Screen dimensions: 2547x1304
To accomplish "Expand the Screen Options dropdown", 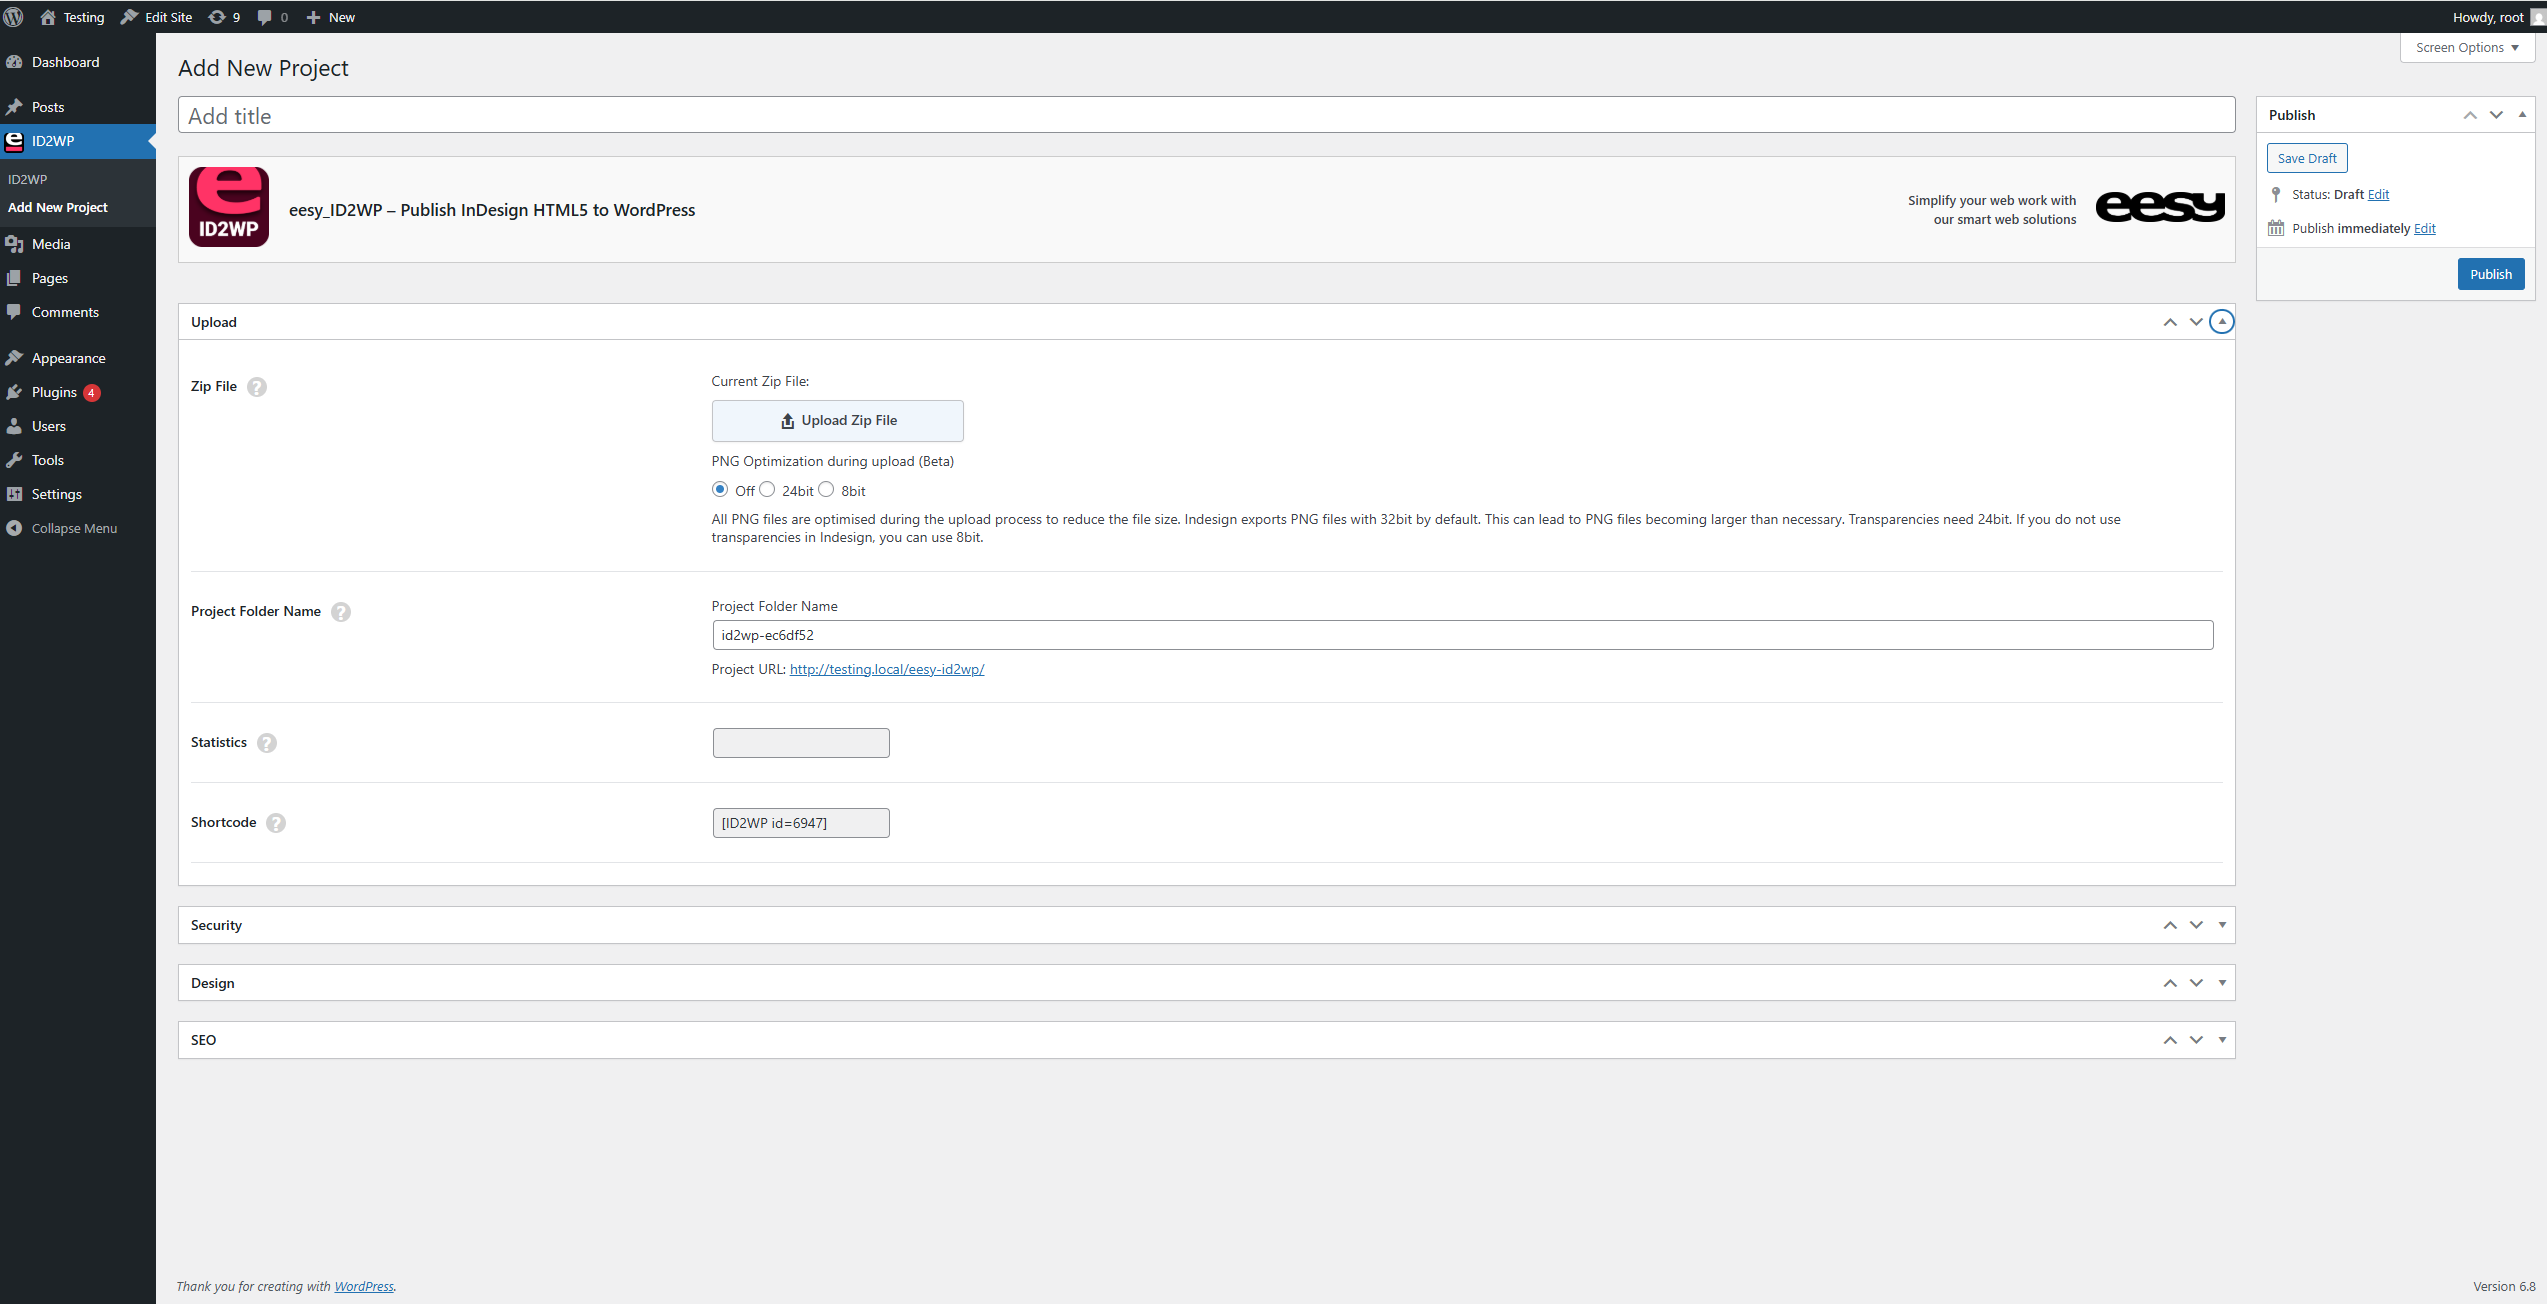I will click(x=2467, y=47).
